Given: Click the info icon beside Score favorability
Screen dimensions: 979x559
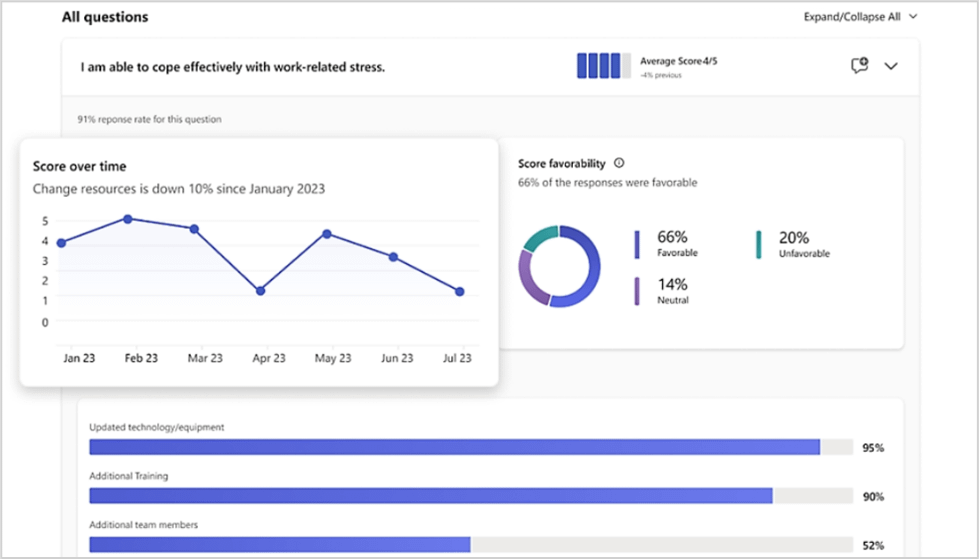Looking at the screenshot, I should tap(619, 163).
